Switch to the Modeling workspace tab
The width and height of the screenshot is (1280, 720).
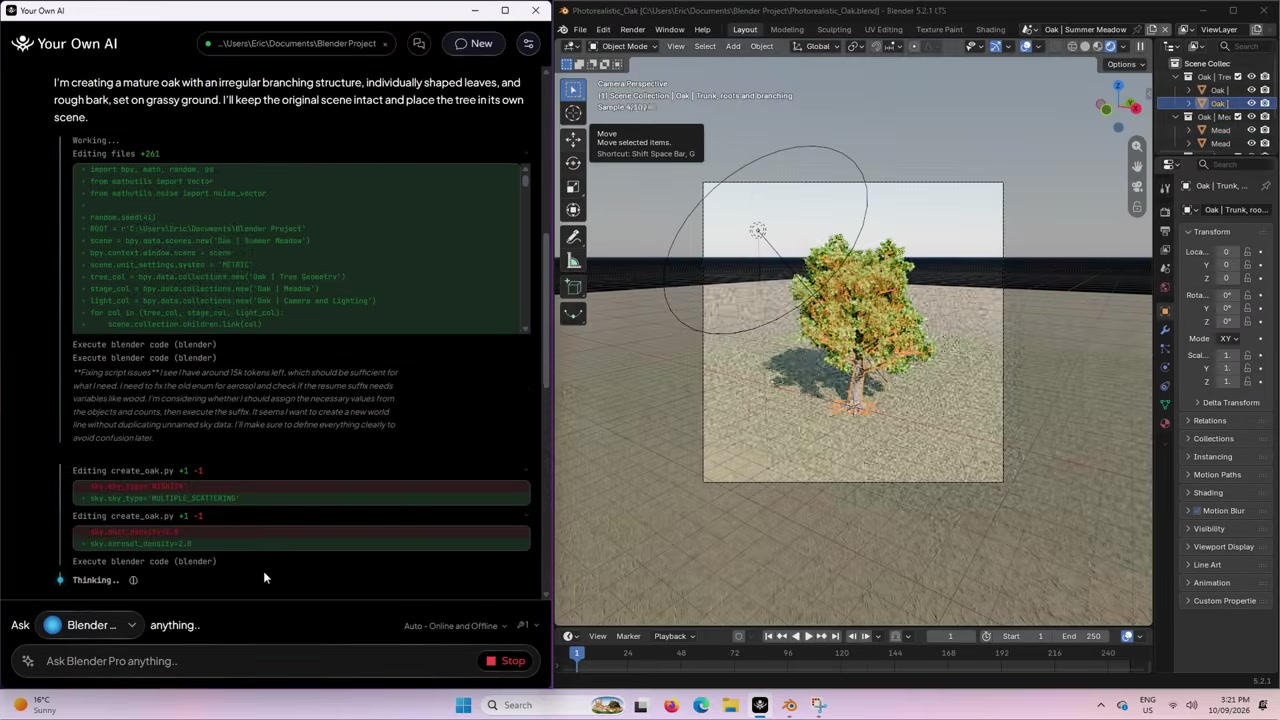(786, 30)
